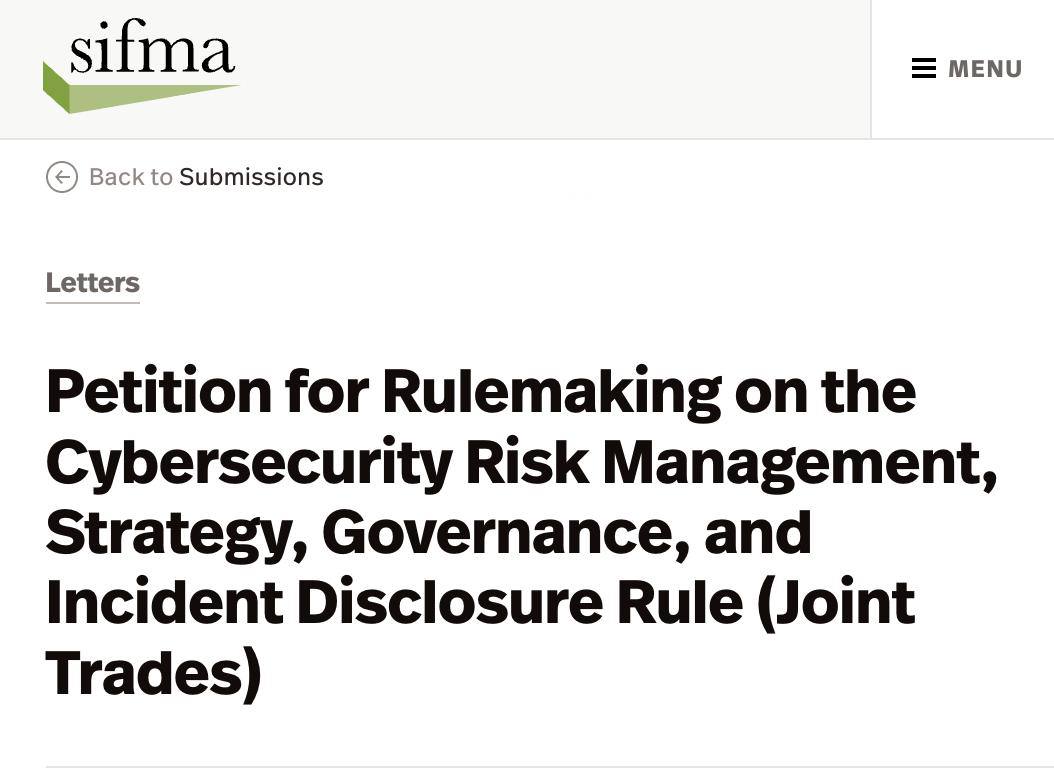The image size is (1054, 768).
Task: Click the sifma wordmark logo
Action: (x=152, y=46)
